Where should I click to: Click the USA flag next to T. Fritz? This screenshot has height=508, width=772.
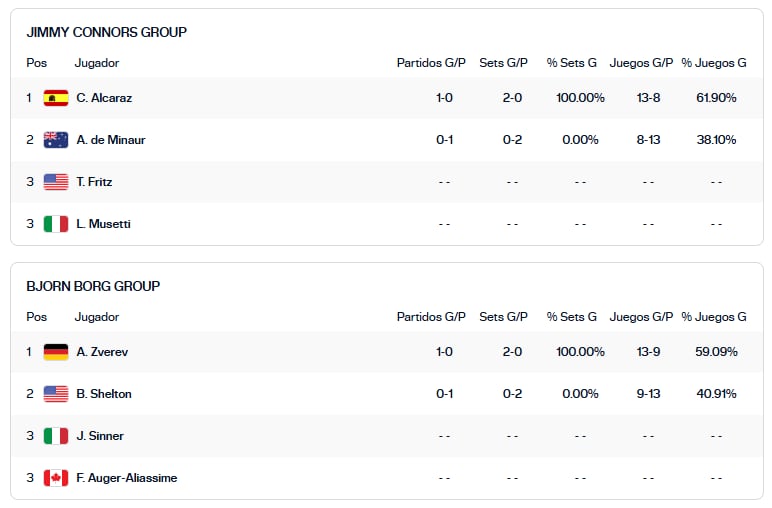point(56,182)
